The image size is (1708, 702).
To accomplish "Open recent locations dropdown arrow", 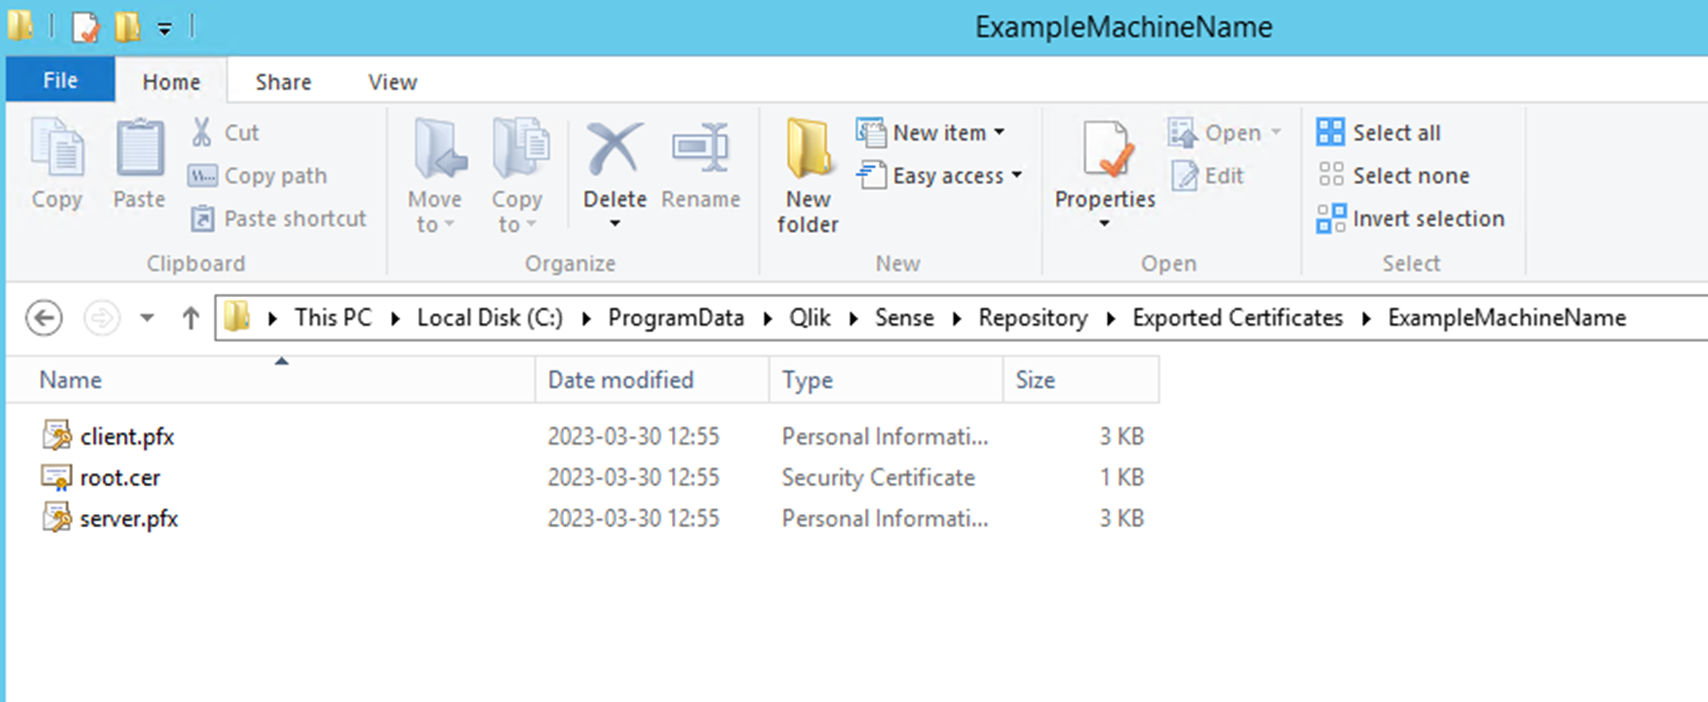I will [147, 318].
